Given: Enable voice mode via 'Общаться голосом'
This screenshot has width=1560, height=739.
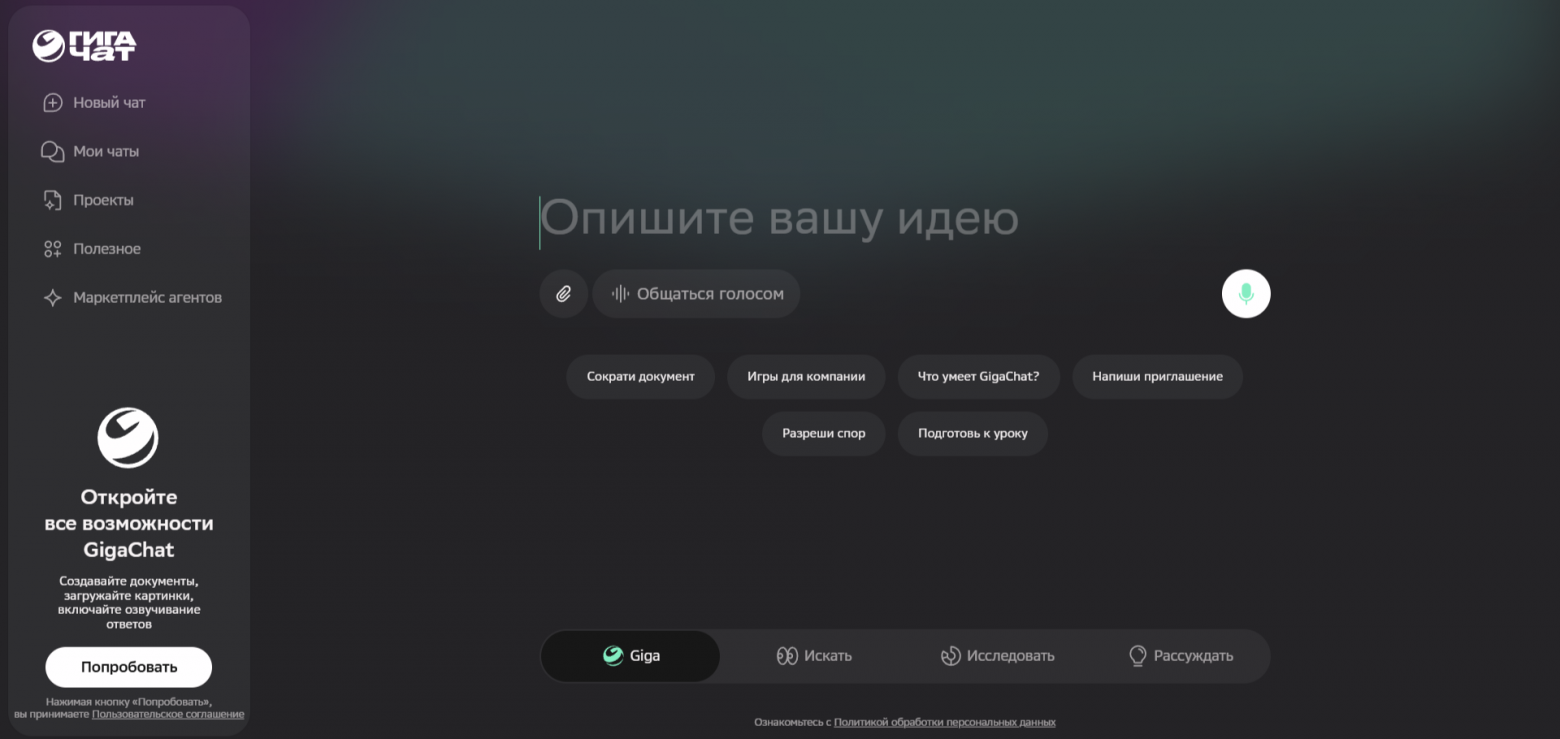Looking at the screenshot, I should [696, 293].
